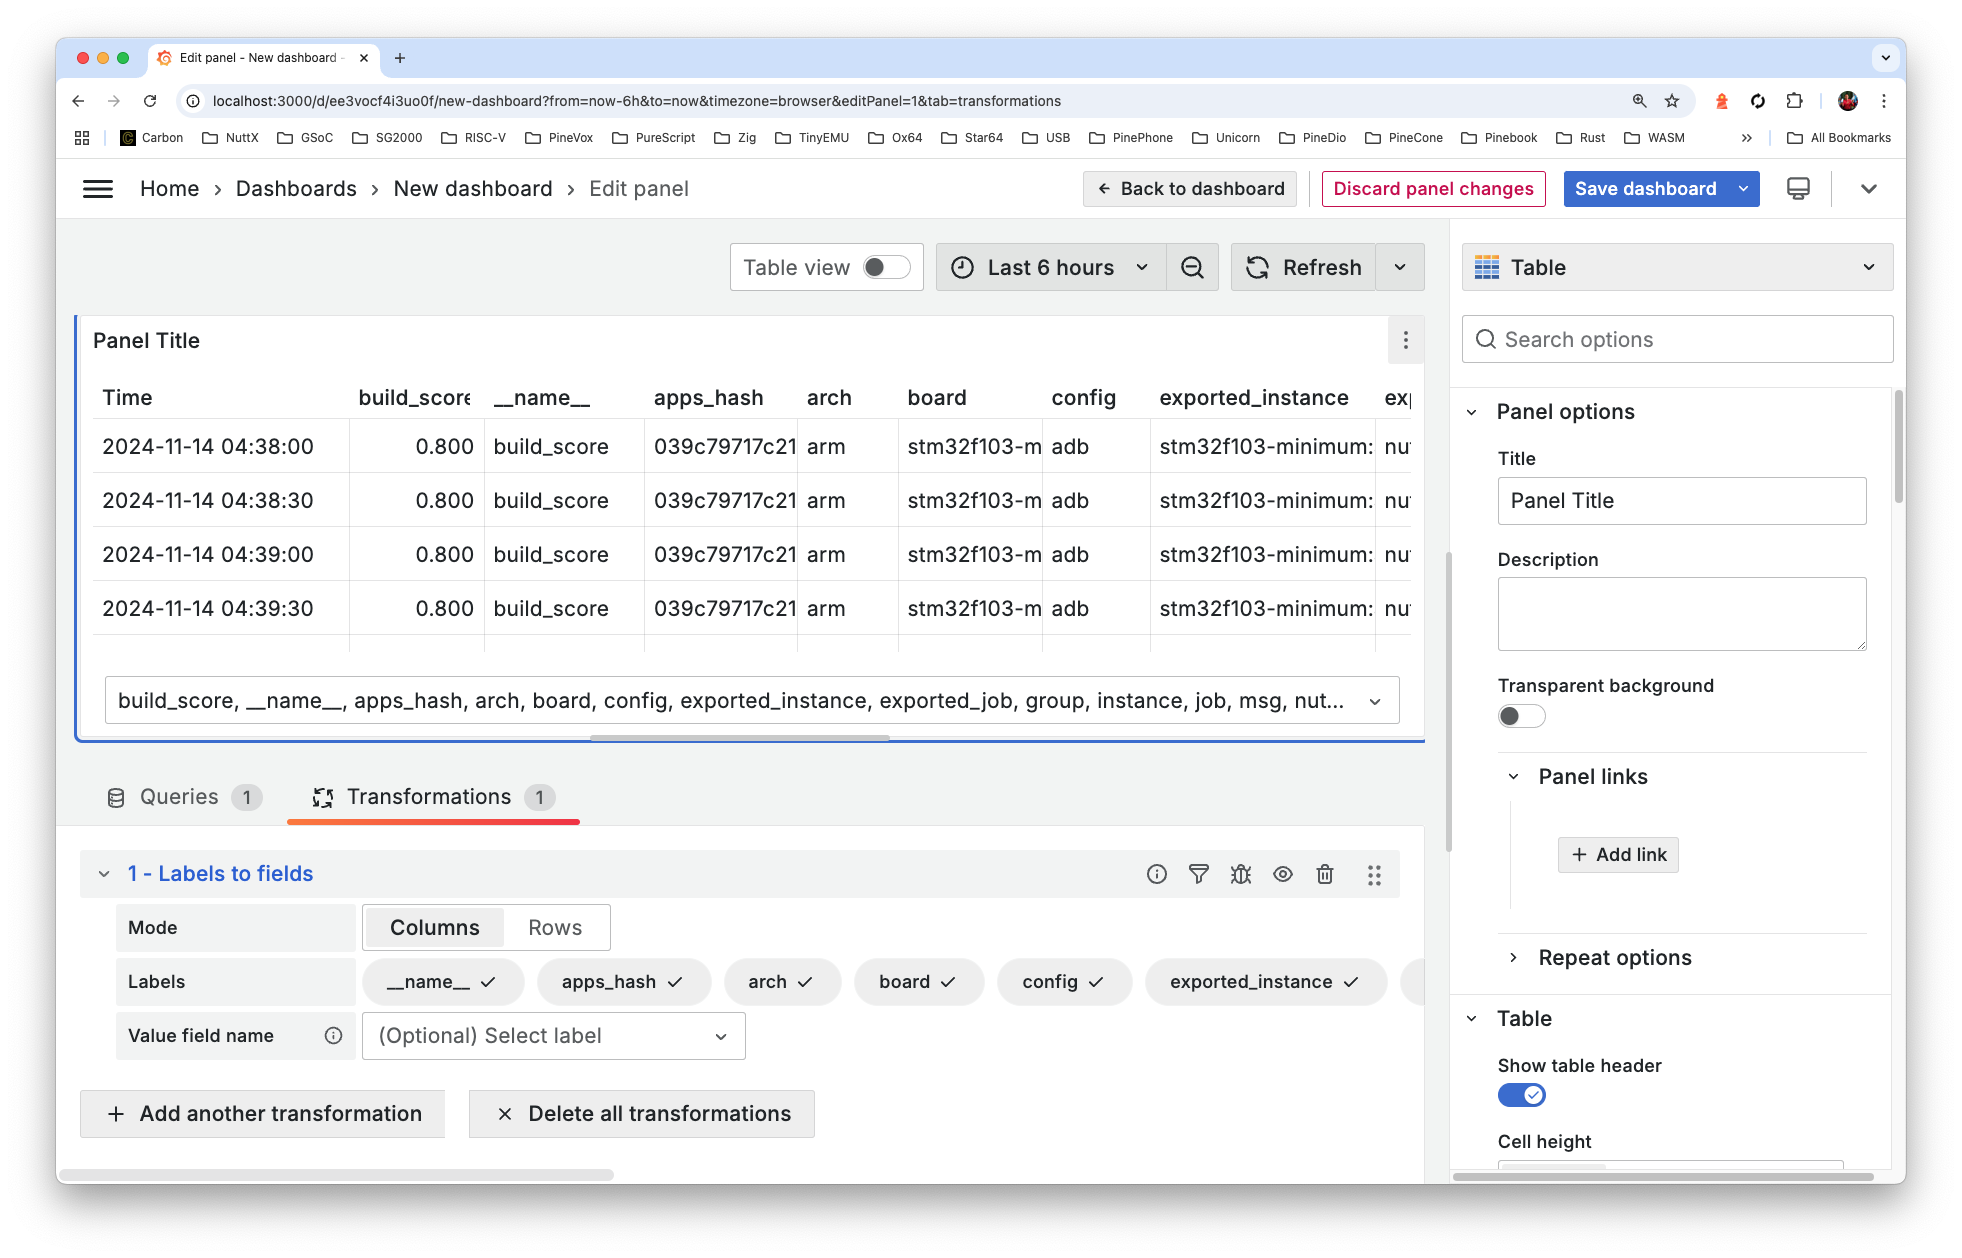Collapse the top toolbar chevron

click(x=1869, y=189)
